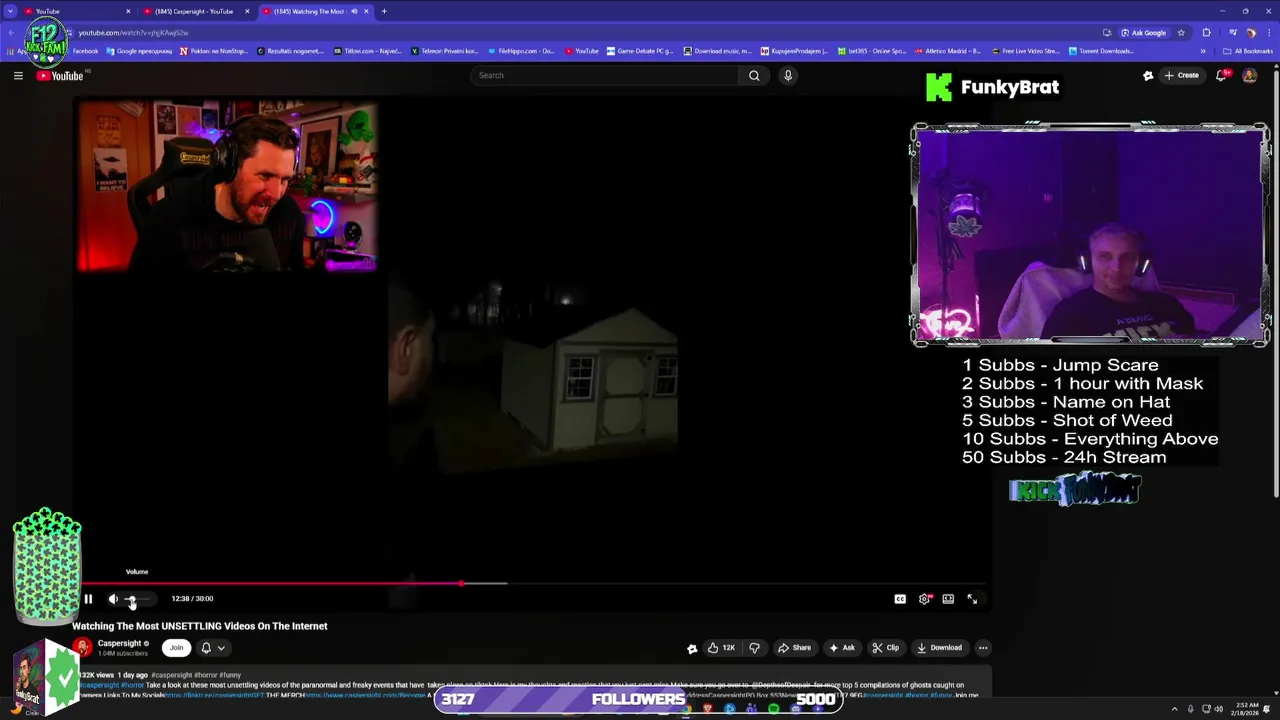The width and height of the screenshot is (1280, 720).
Task: Open browser three-dot menu
Action: coord(1268,33)
